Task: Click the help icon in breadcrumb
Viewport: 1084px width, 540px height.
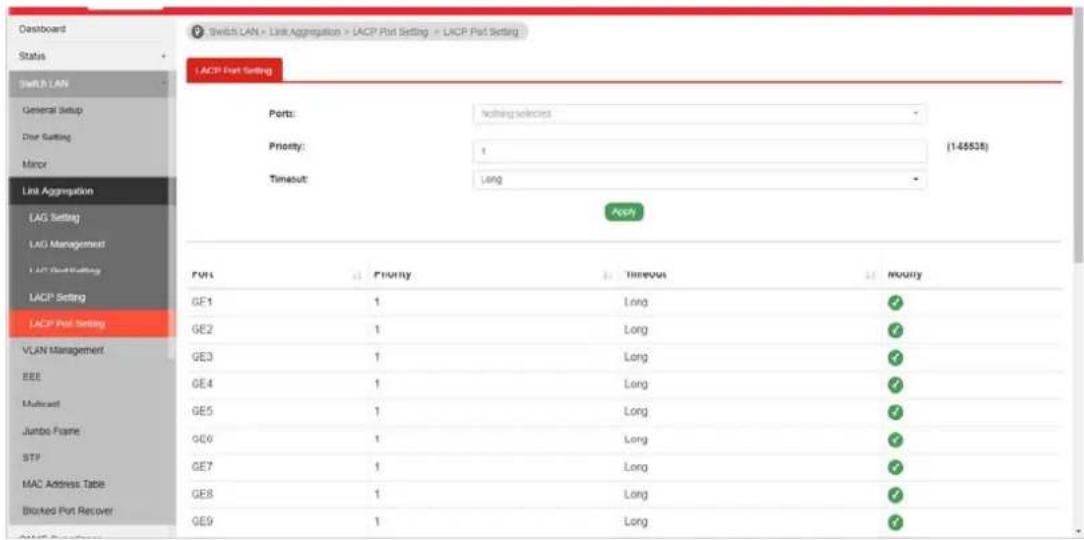Action: 199,32
